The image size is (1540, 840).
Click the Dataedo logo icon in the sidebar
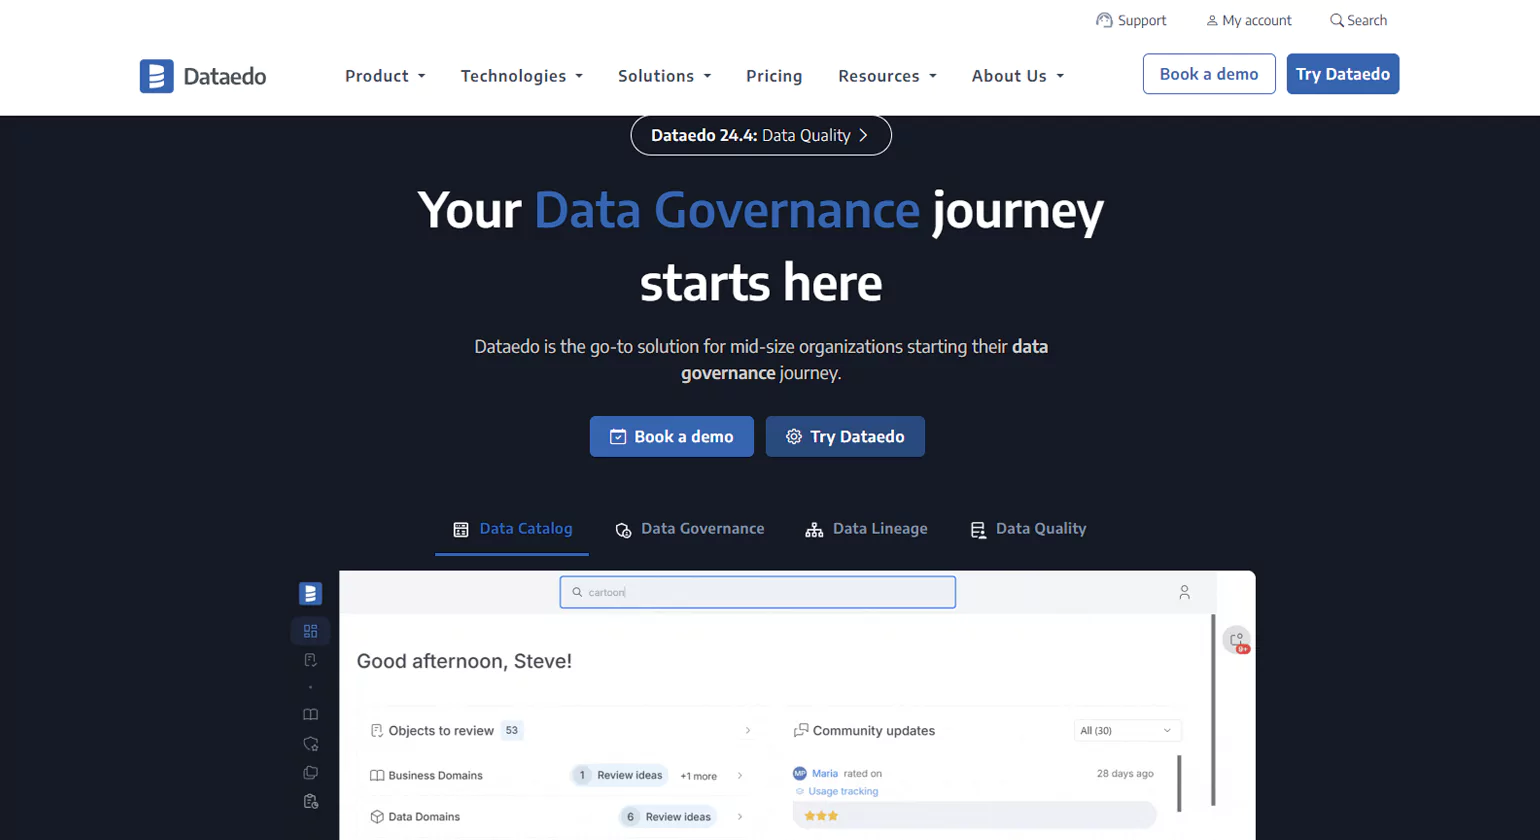310,593
